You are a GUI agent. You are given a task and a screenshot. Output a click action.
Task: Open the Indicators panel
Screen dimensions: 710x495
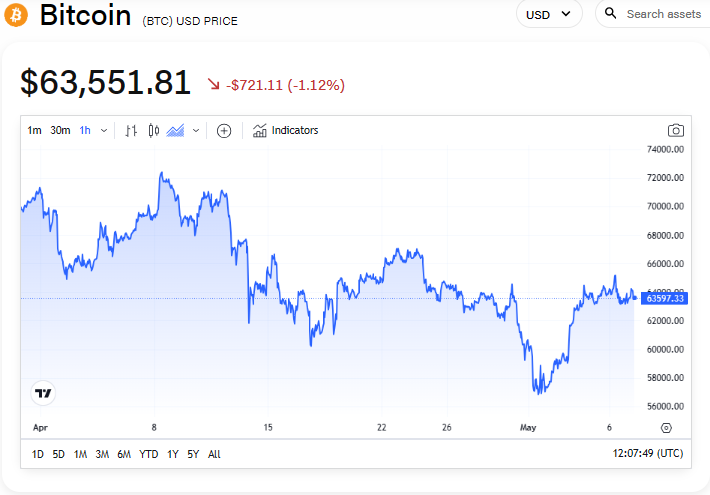(x=286, y=130)
